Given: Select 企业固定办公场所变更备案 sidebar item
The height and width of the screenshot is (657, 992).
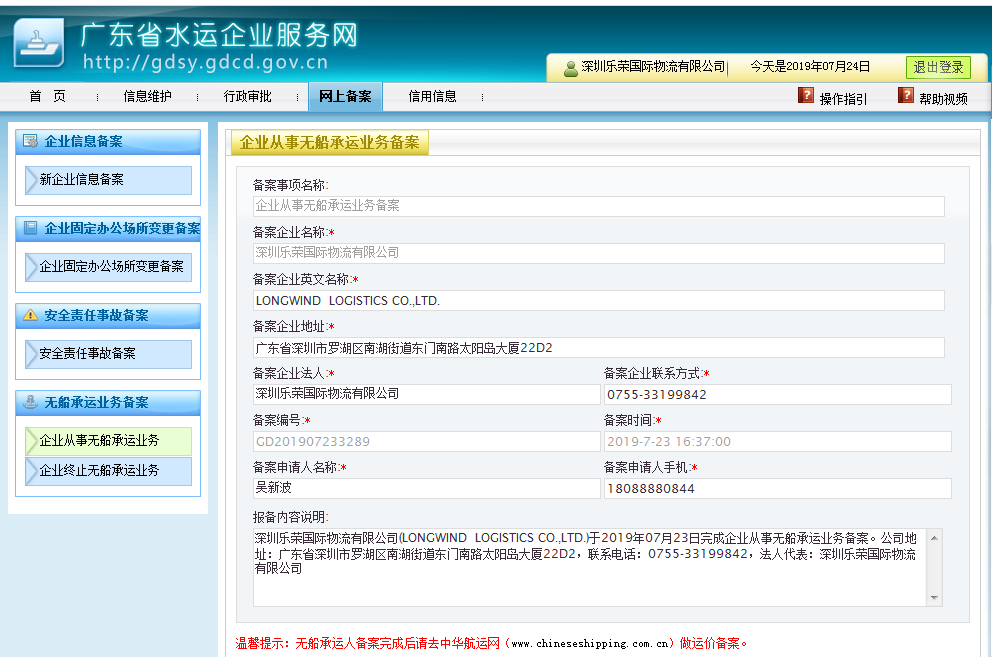Looking at the screenshot, I should tap(109, 266).
